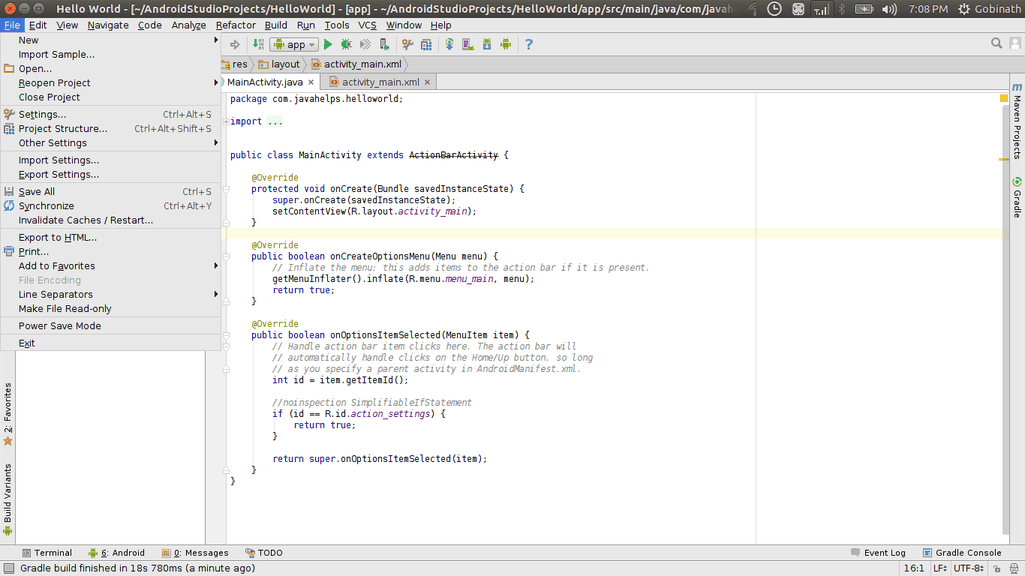Click the forward navigation arrow icon

(235, 44)
